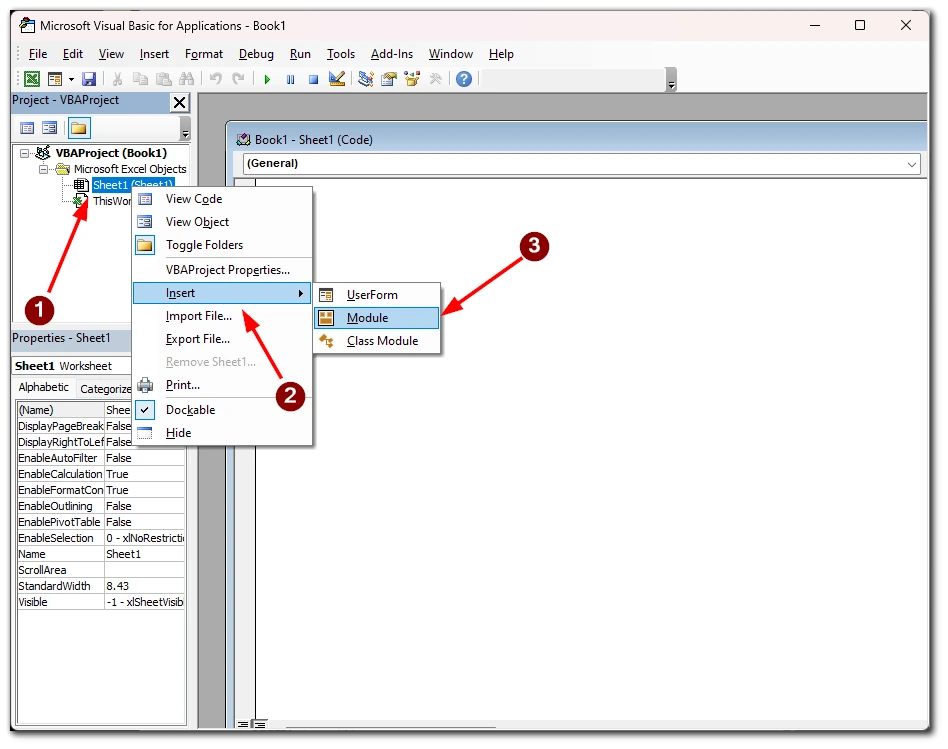Click the Copy toolbar icon
This screenshot has height=749, width=948.
140,79
